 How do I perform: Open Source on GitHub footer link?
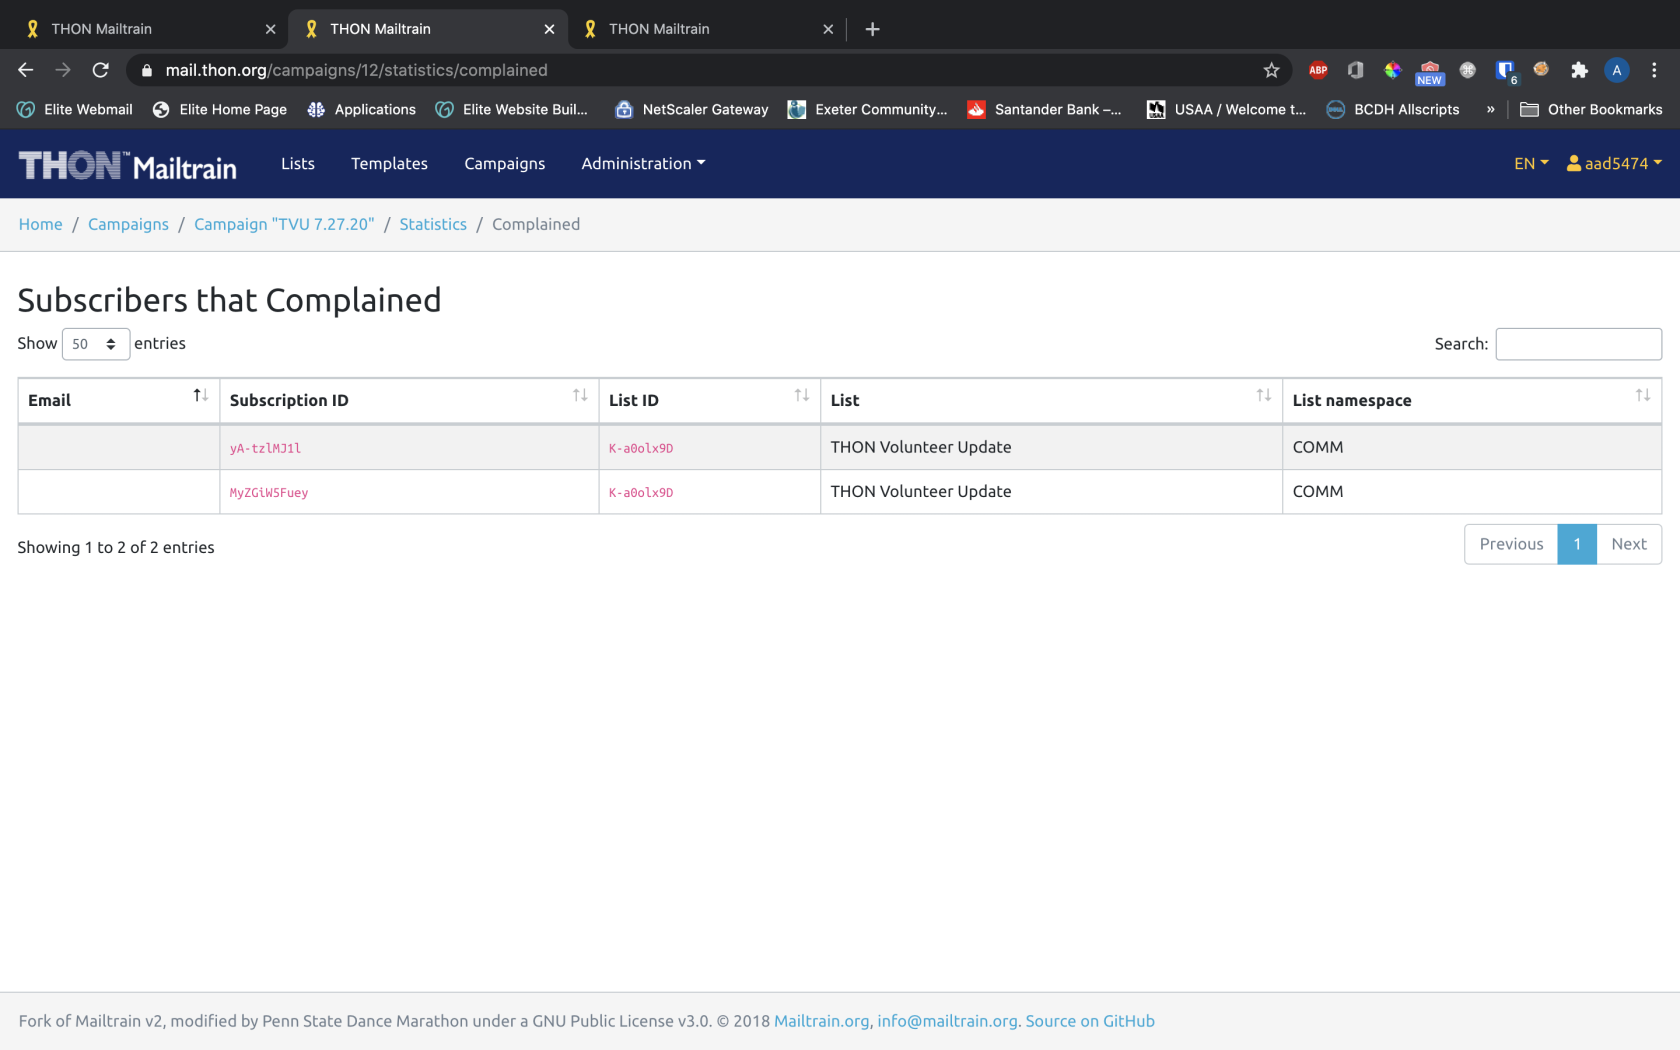pos(1090,1021)
